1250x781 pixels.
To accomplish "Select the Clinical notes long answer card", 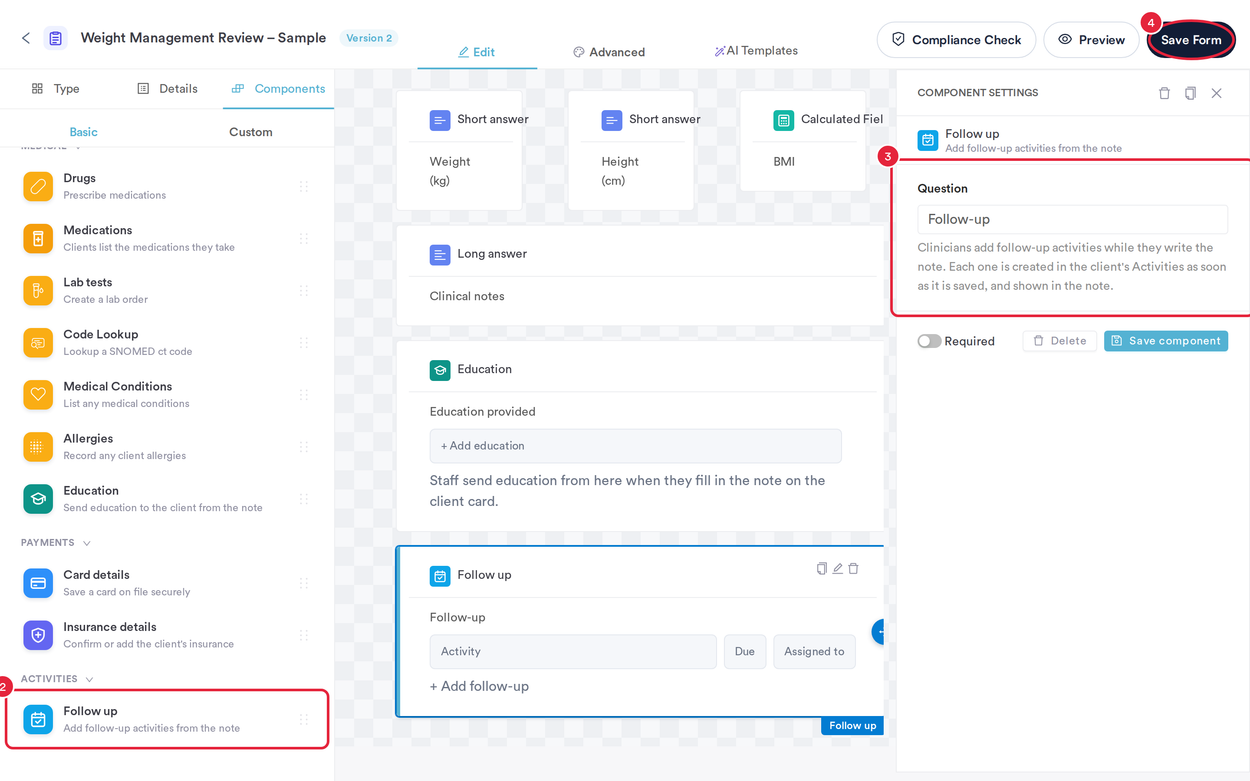I will pyautogui.click(x=640, y=276).
